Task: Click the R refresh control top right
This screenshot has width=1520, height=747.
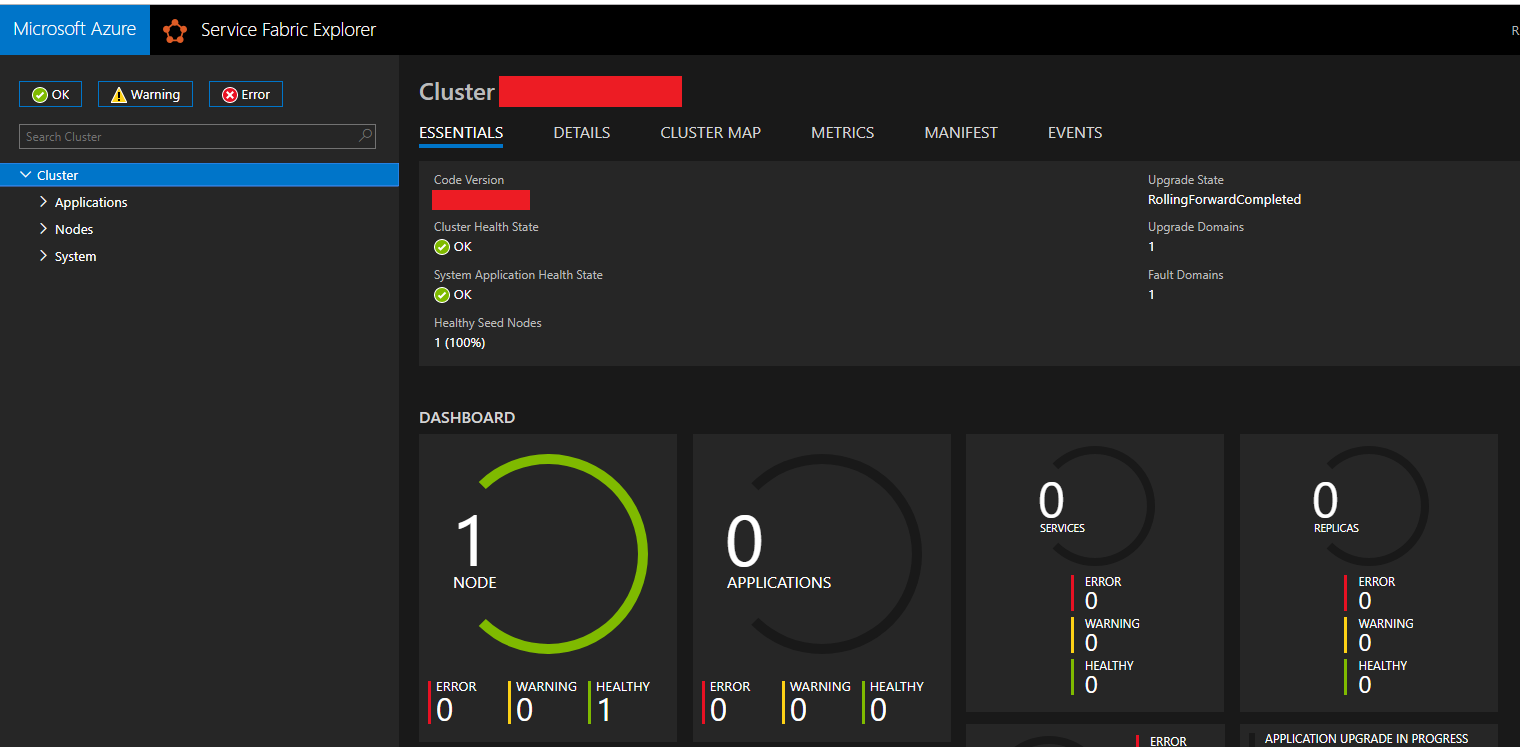Action: [x=1513, y=31]
